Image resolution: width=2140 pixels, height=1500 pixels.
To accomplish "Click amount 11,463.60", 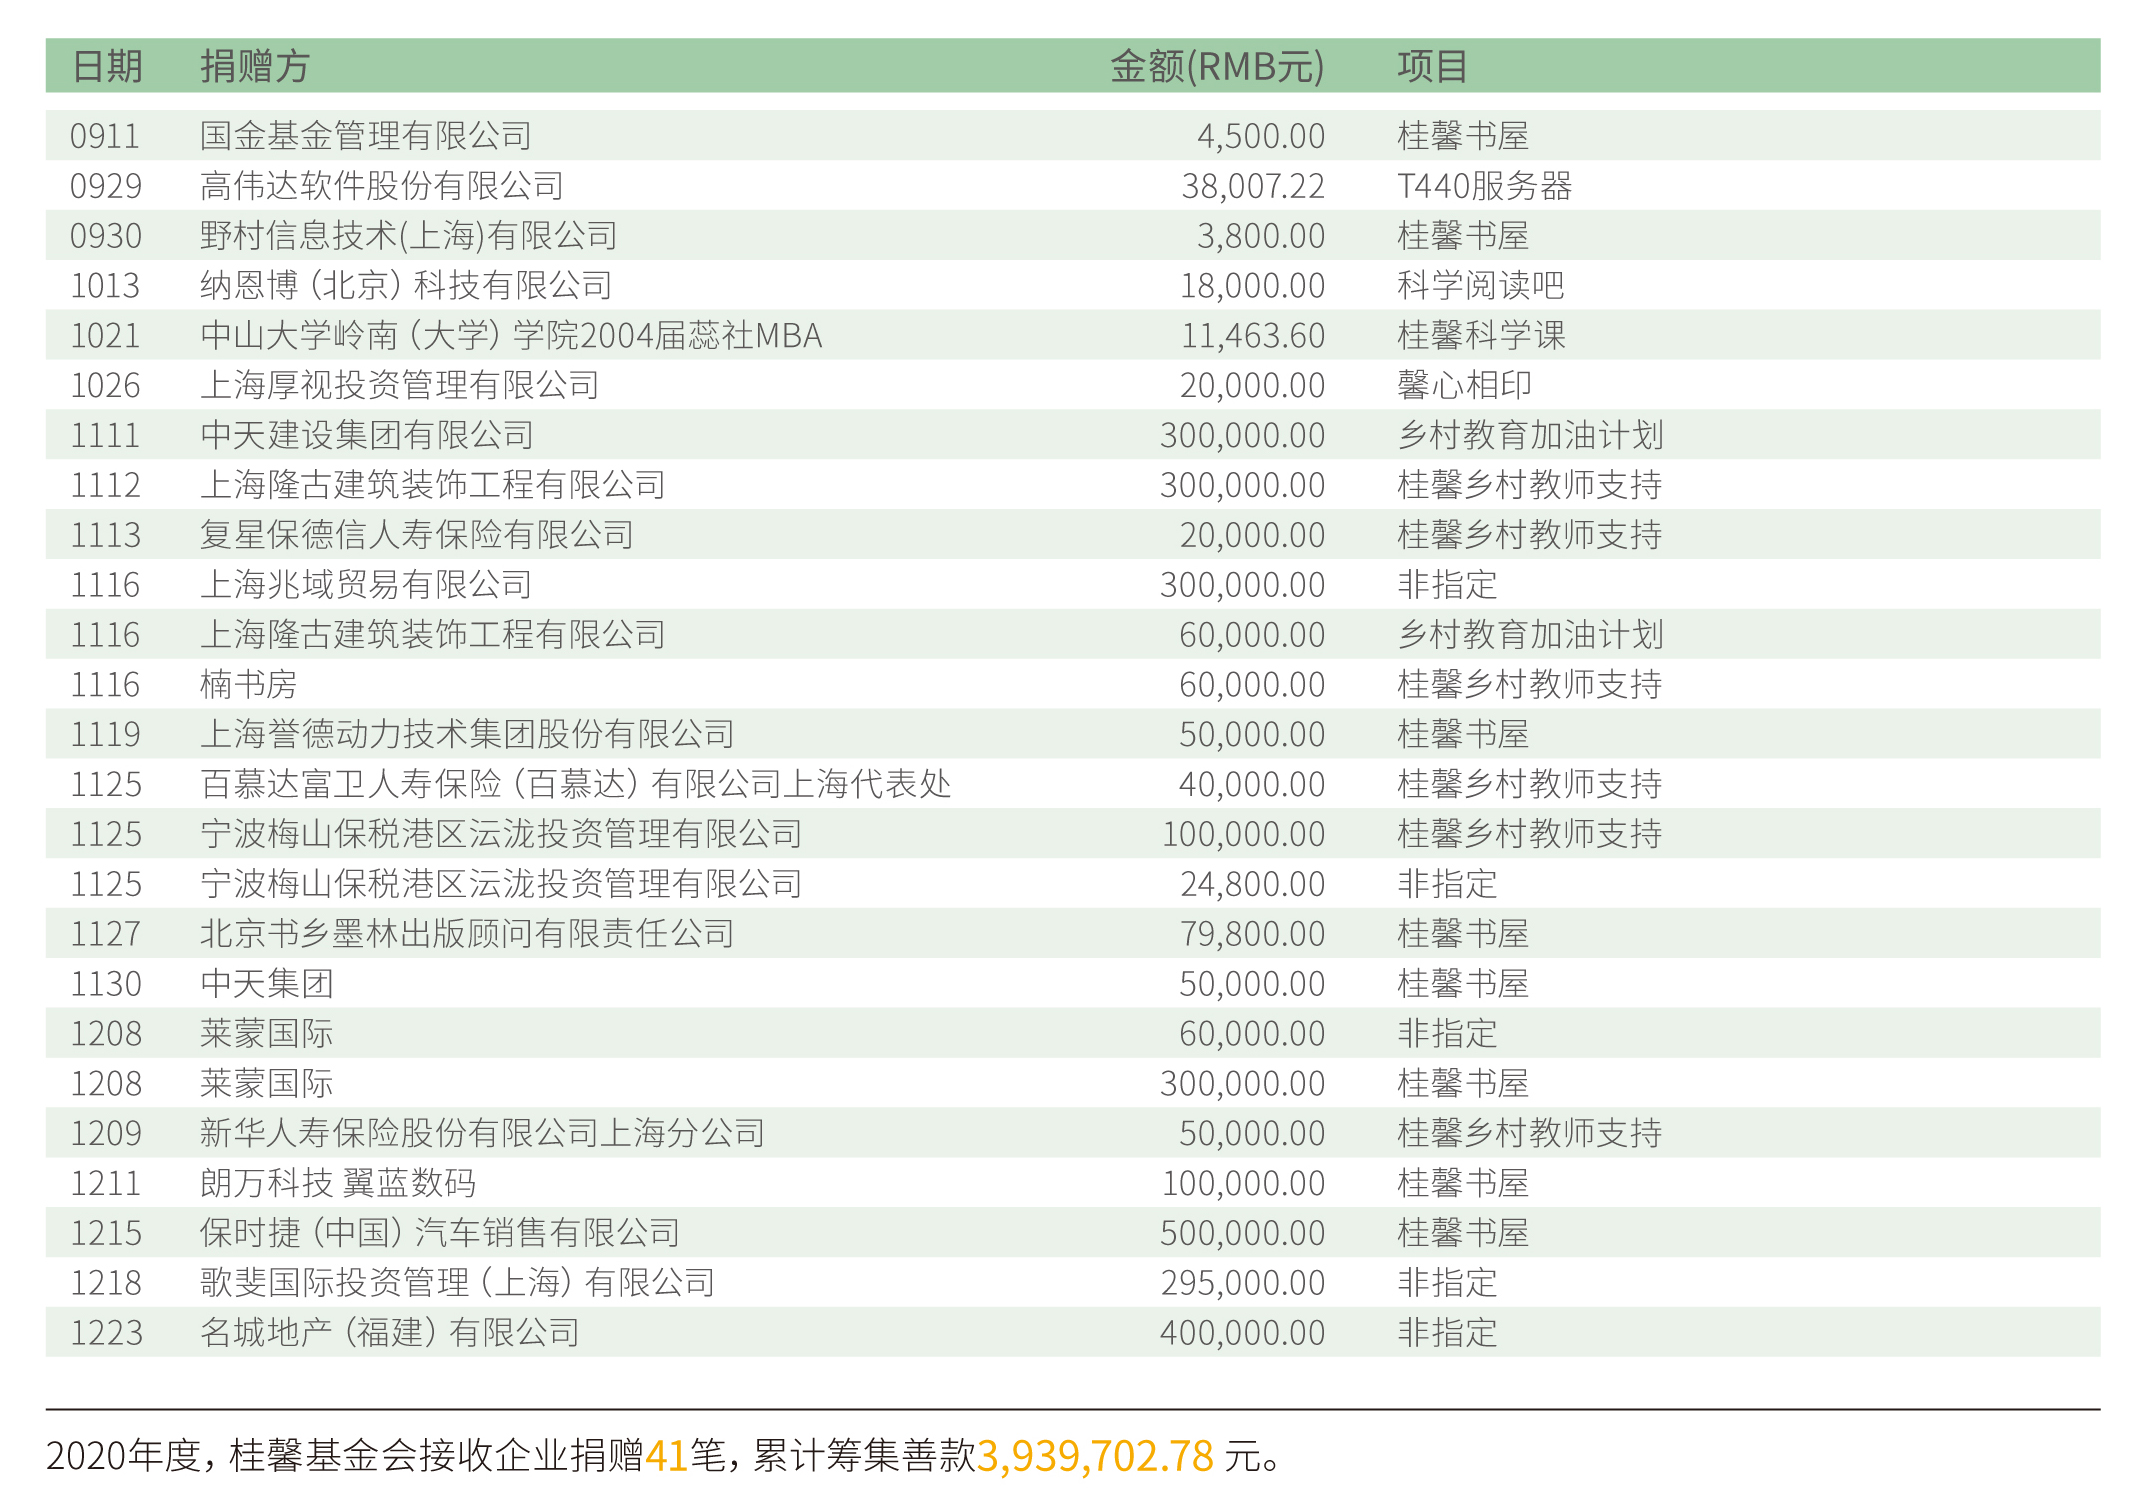I will click(1253, 335).
